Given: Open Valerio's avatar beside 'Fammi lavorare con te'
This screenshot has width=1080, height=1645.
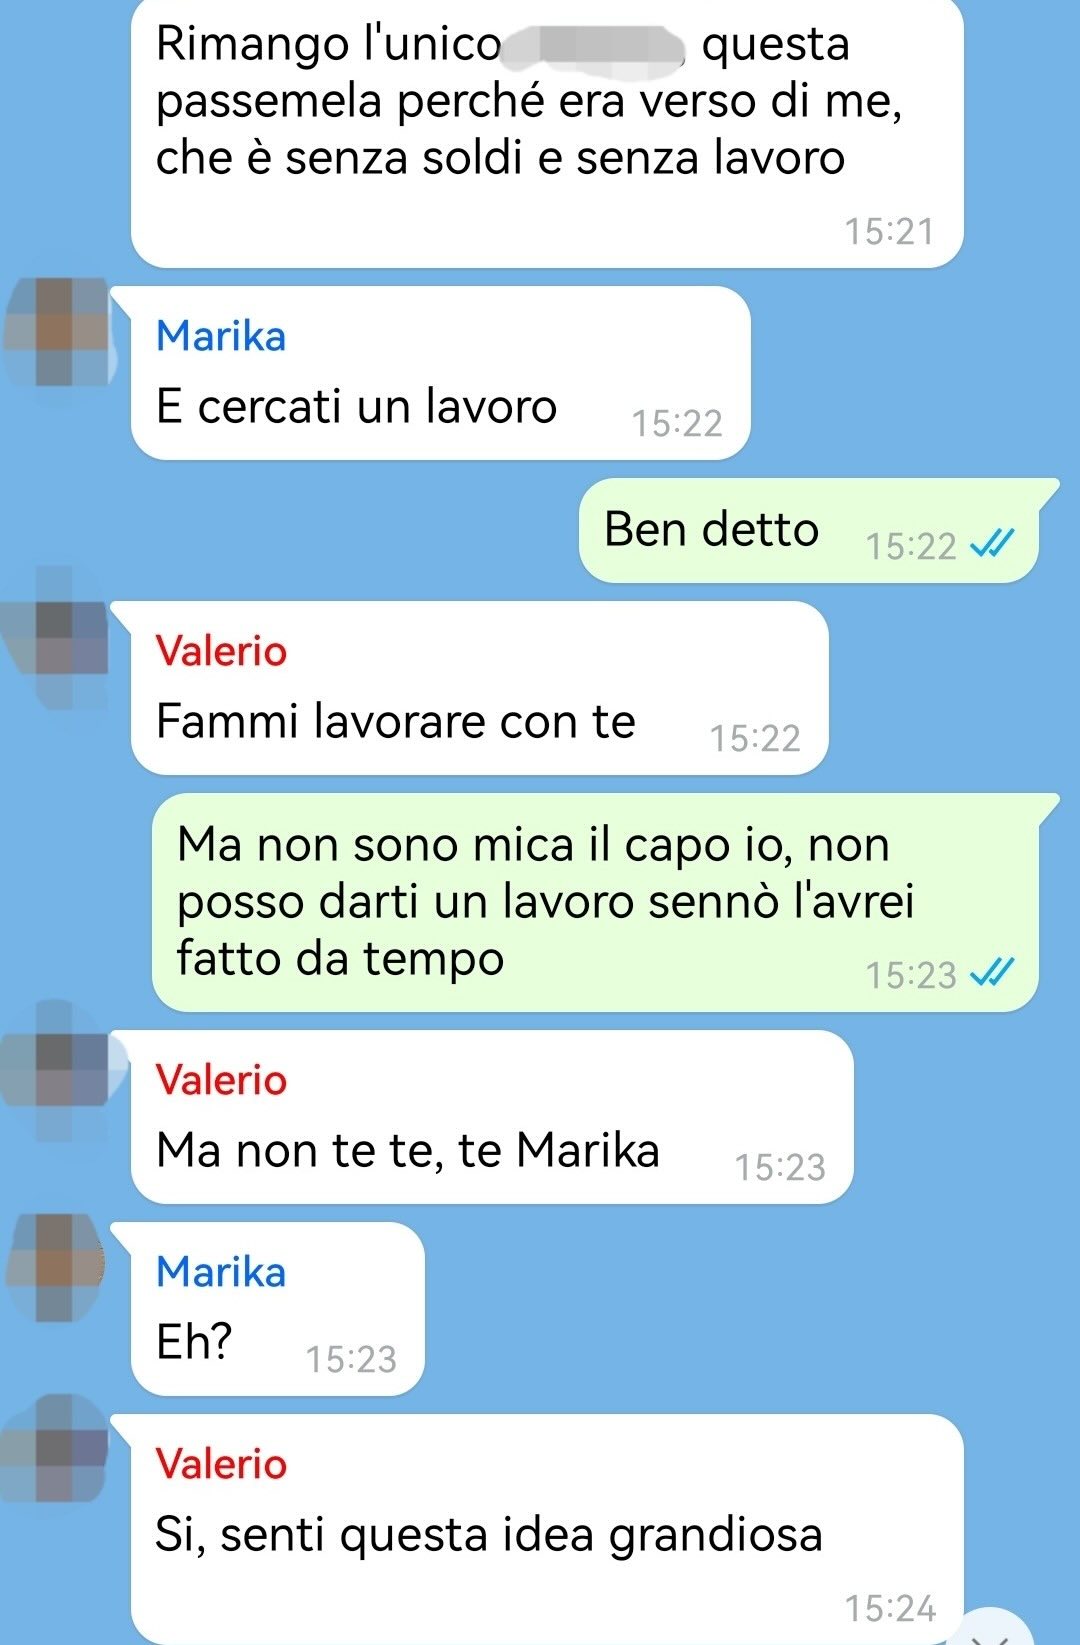Looking at the screenshot, I should (x=57, y=638).
